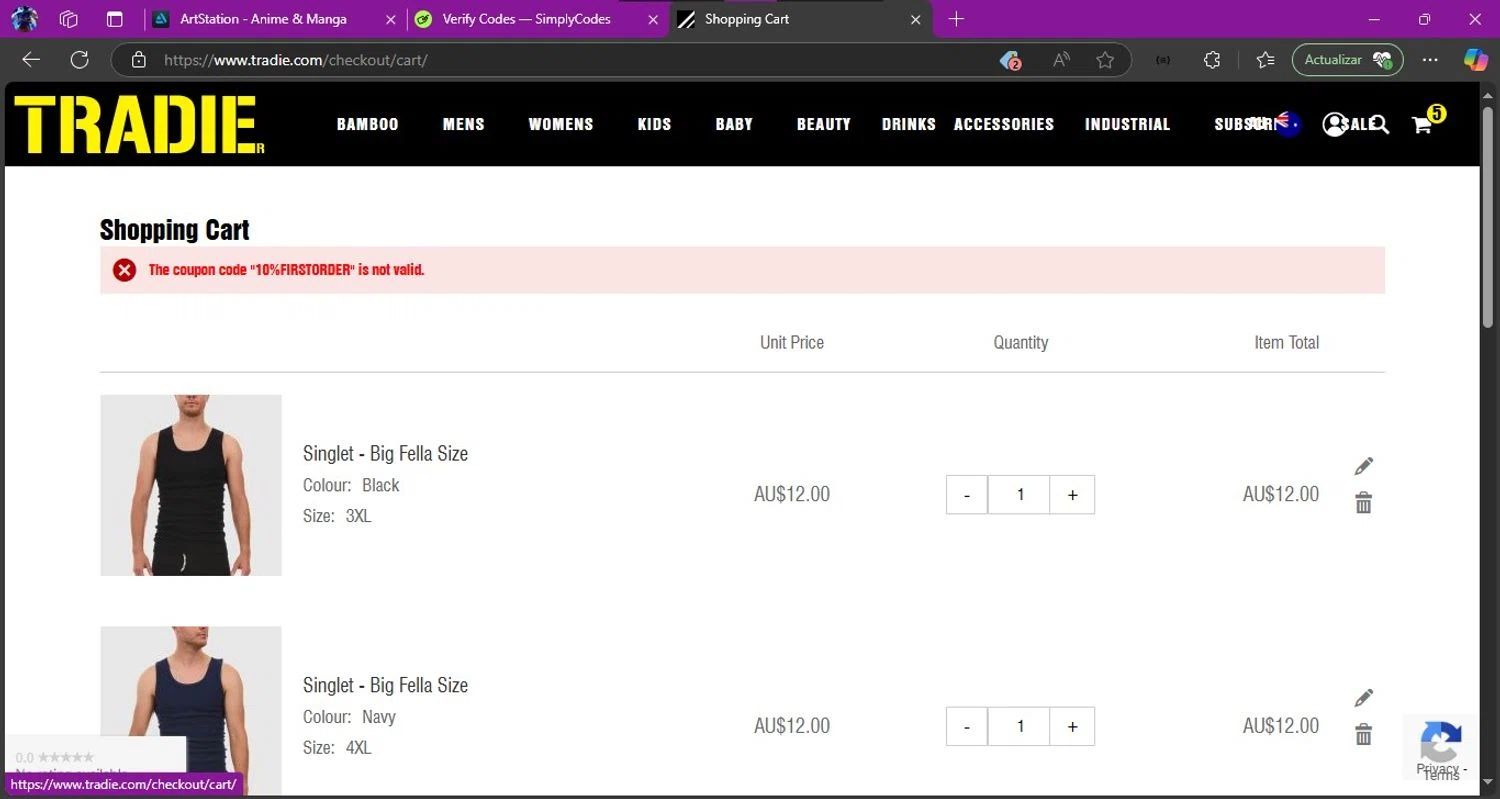Open the BAMBOO menu
Screen dimensions: 1500x799
click(x=368, y=124)
